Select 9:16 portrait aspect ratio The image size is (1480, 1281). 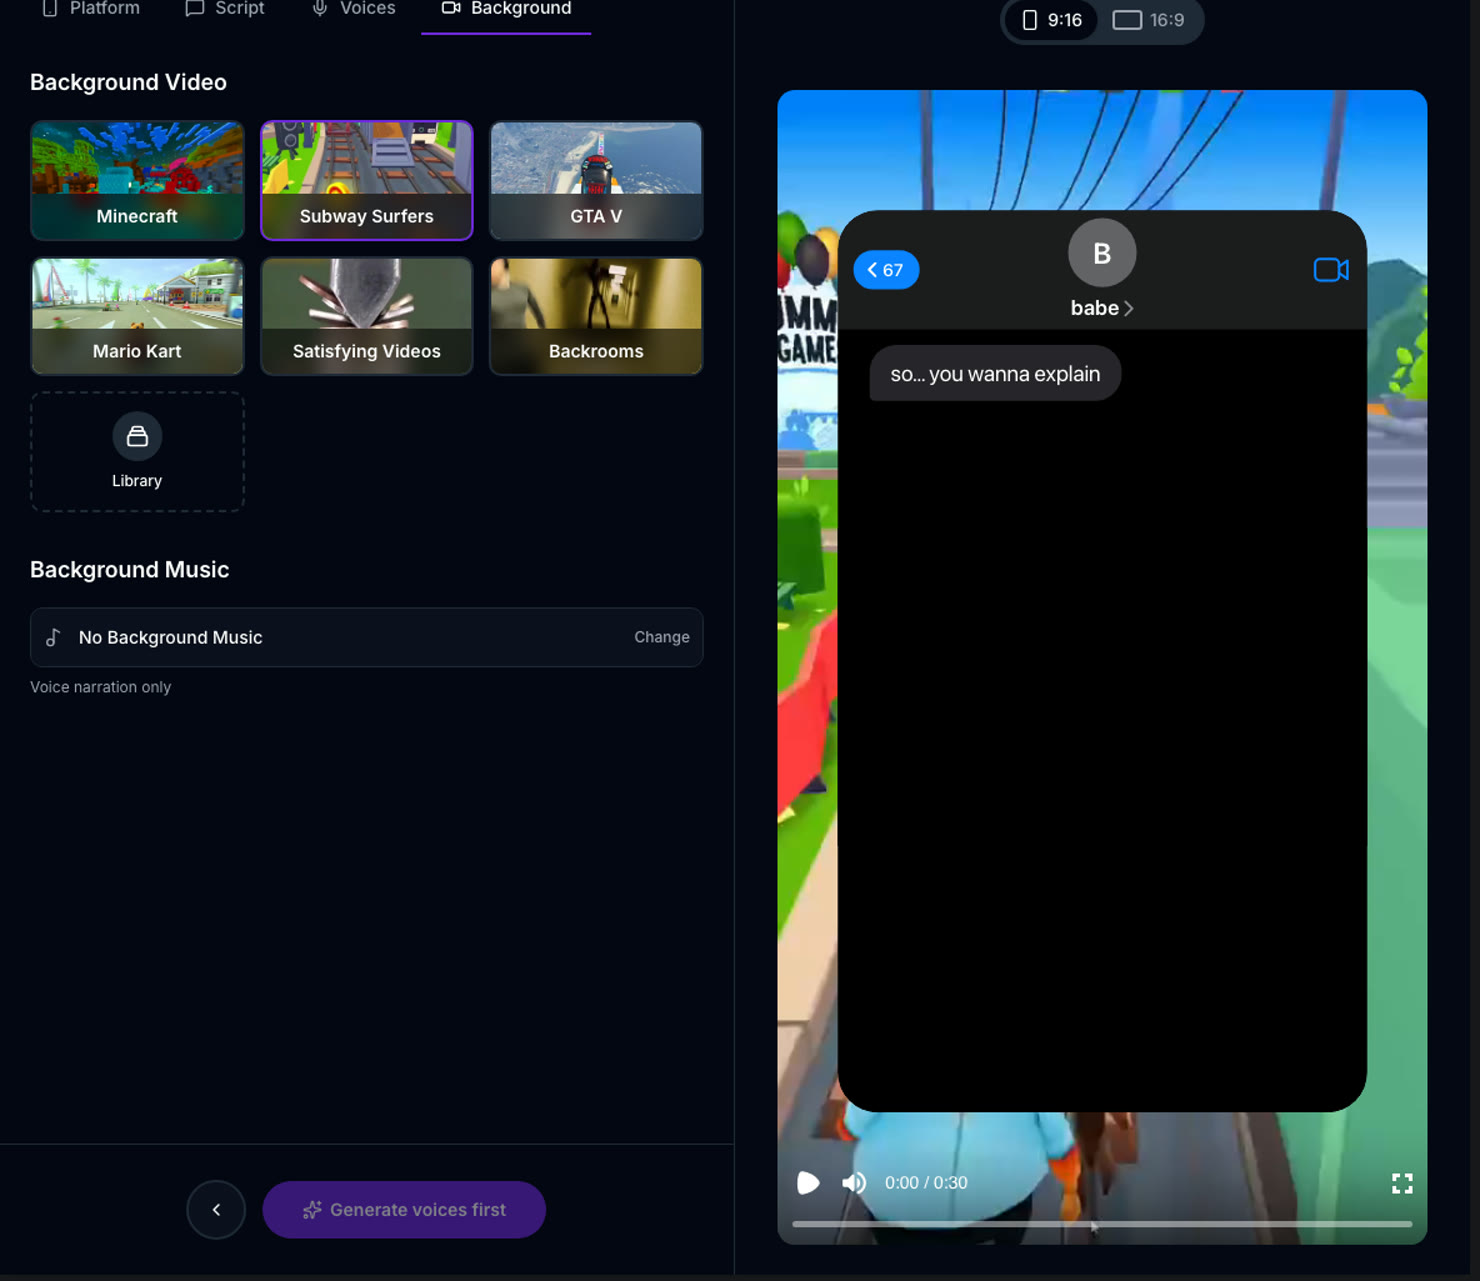pyautogui.click(x=1052, y=20)
